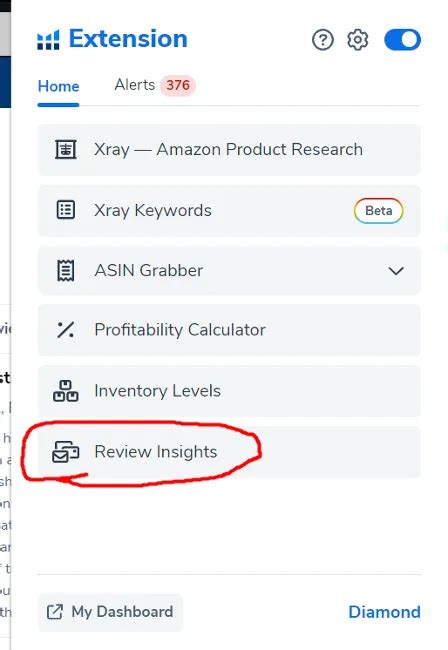Click the Beta badge on Xray Keywords
Viewport: 448px width, 650px height.
378,211
